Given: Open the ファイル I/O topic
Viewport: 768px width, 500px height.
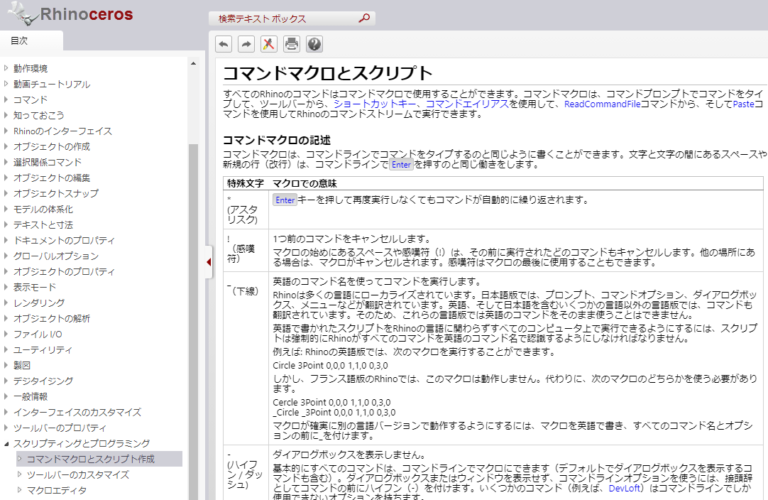Looking at the screenshot, I should point(38,334).
